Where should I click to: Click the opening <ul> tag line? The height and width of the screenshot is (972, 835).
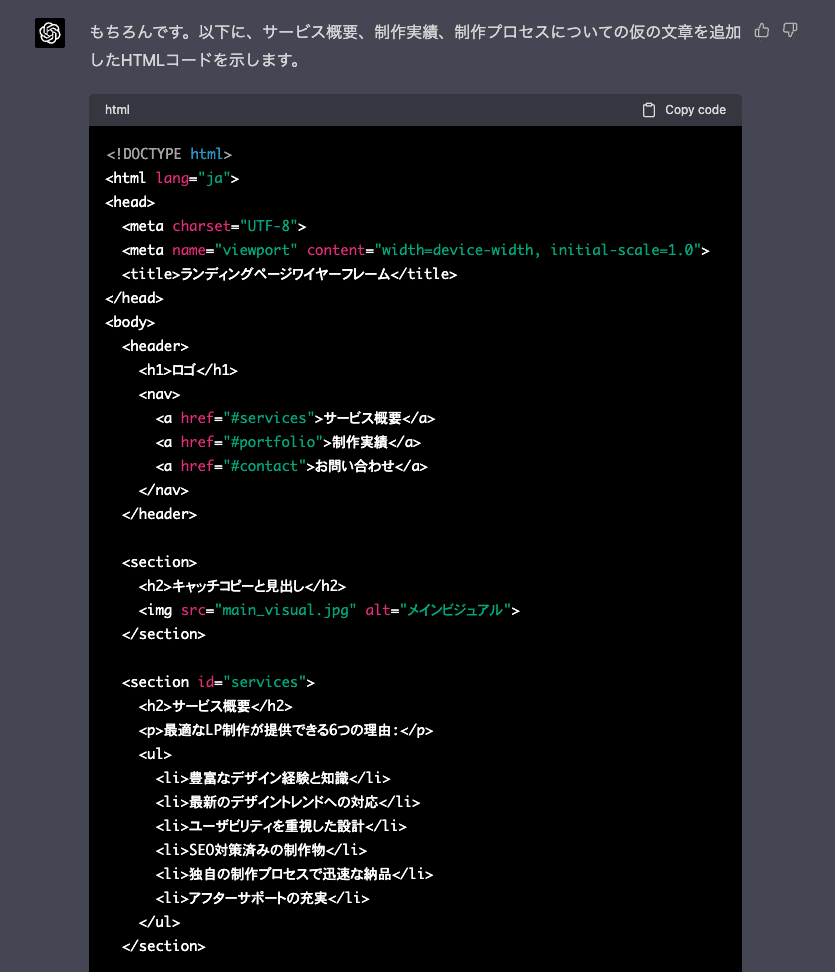coord(155,754)
